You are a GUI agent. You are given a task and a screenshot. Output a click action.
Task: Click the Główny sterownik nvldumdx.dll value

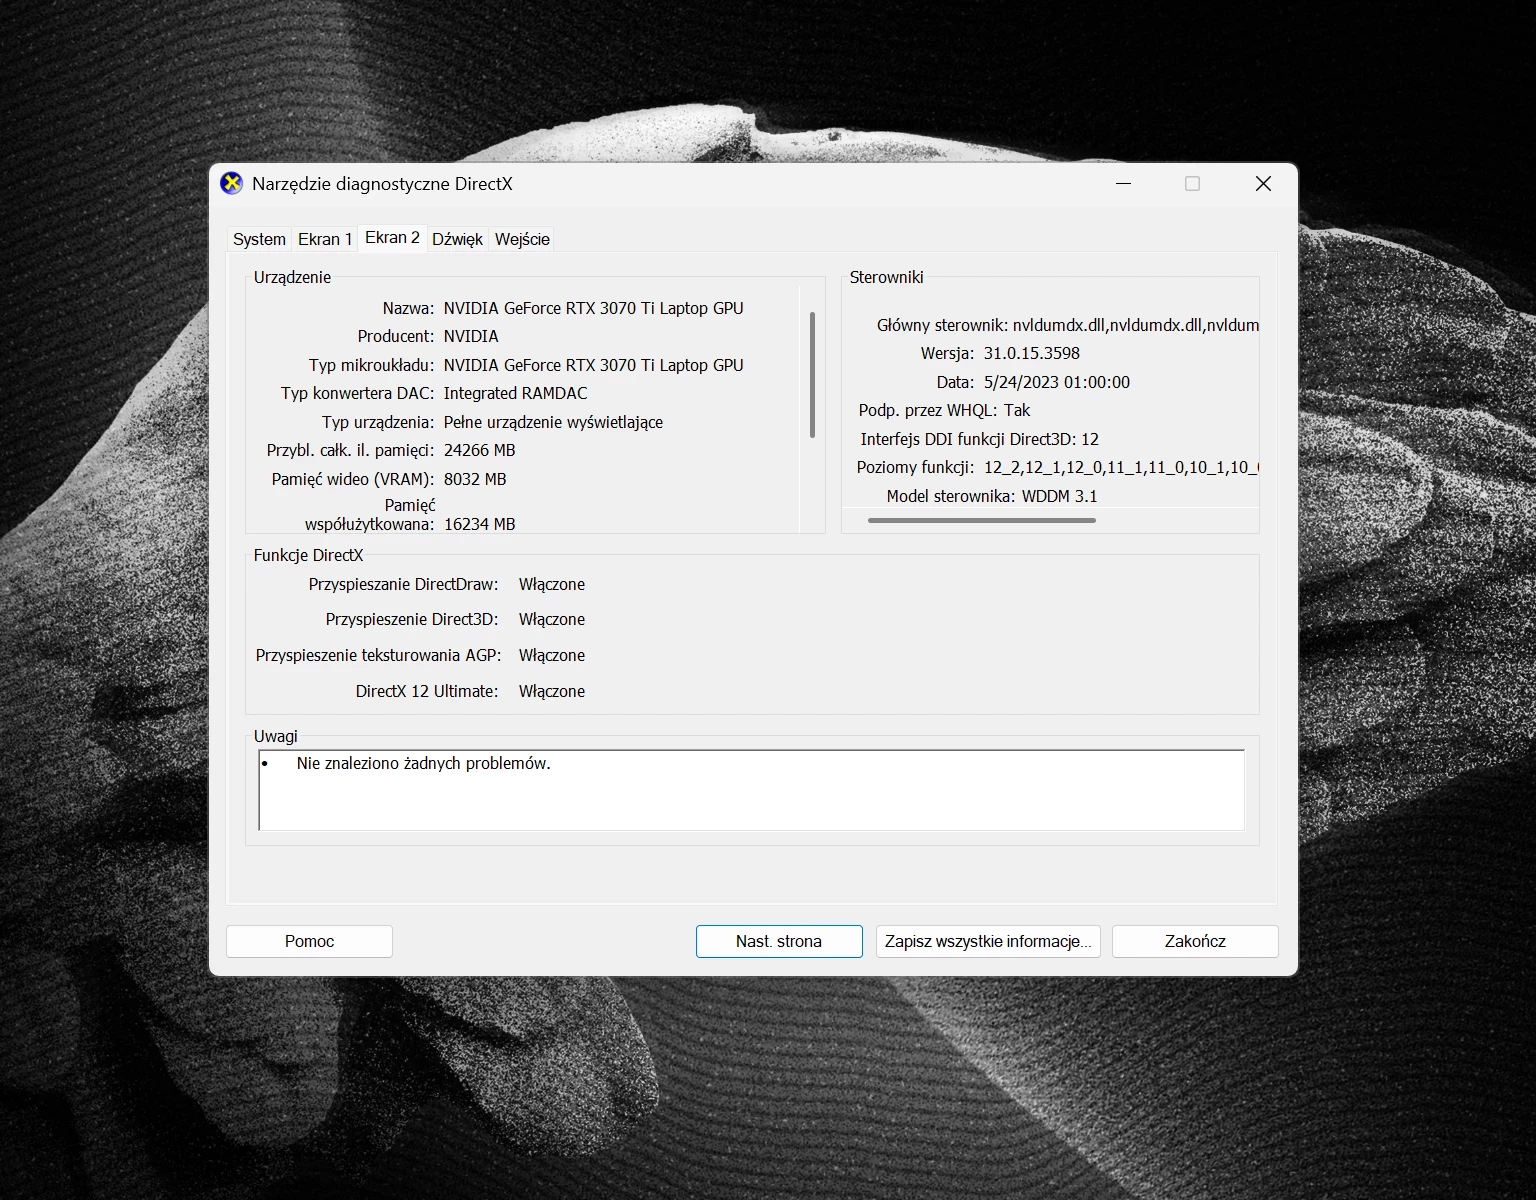[1135, 325]
